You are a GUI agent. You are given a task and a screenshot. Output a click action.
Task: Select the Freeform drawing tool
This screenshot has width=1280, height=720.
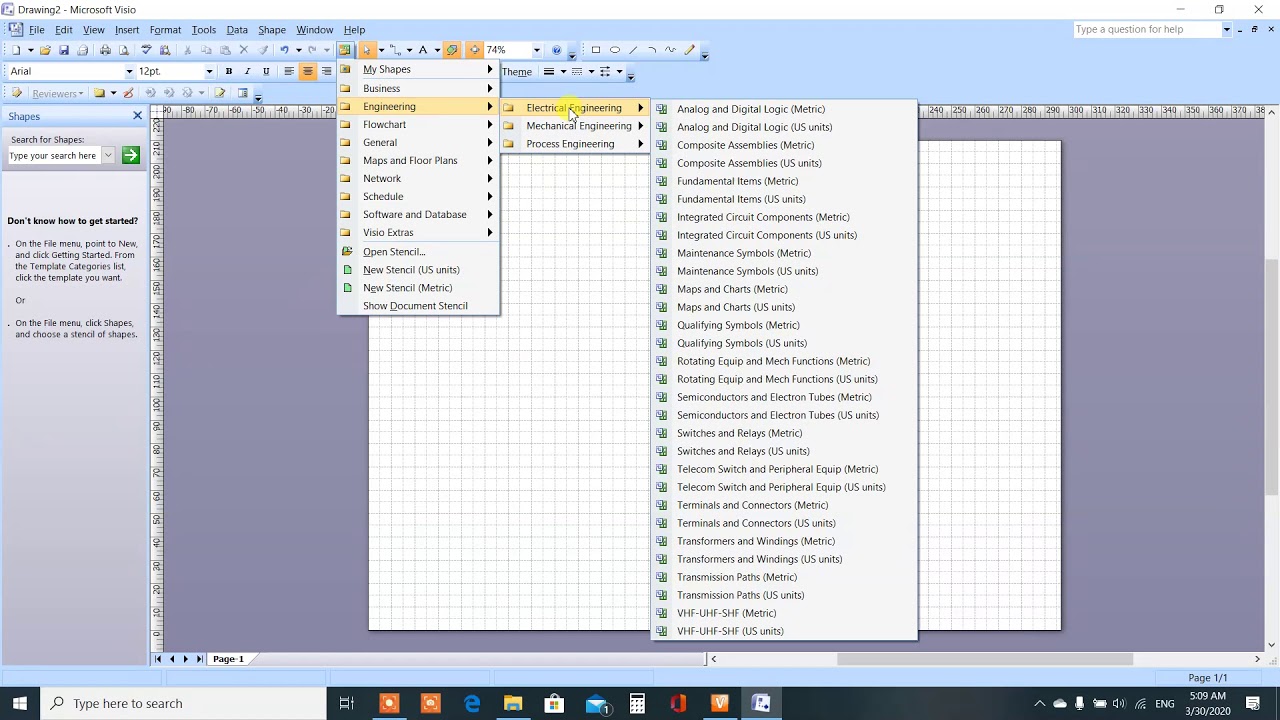click(x=671, y=50)
